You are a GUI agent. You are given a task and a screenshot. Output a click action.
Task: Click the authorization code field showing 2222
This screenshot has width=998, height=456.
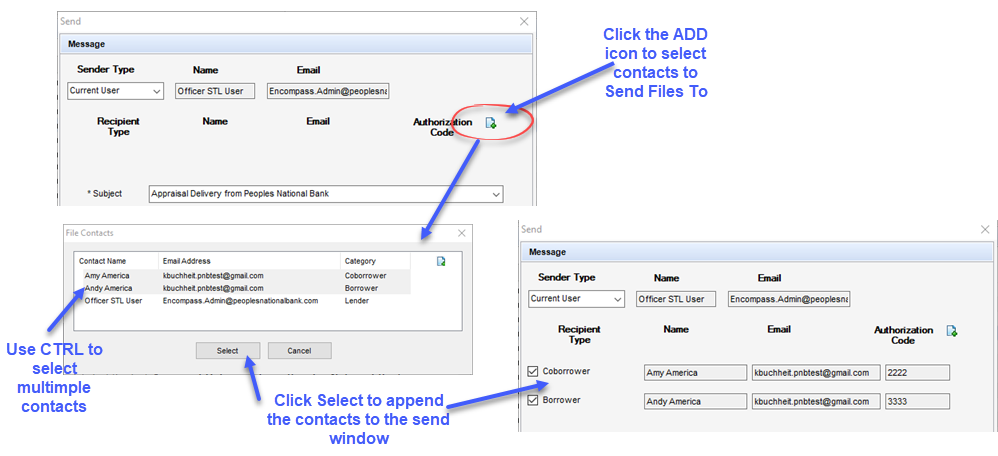click(x=916, y=373)
